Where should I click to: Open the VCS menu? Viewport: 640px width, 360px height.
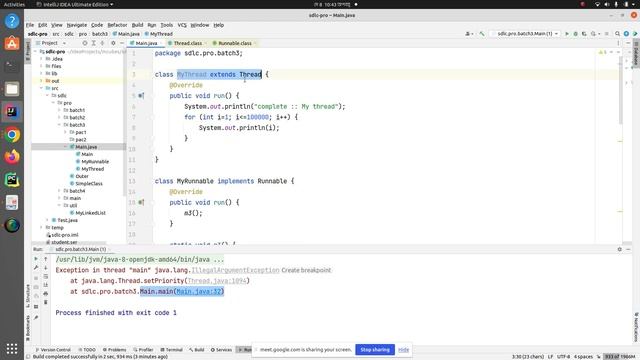(182, 25)
